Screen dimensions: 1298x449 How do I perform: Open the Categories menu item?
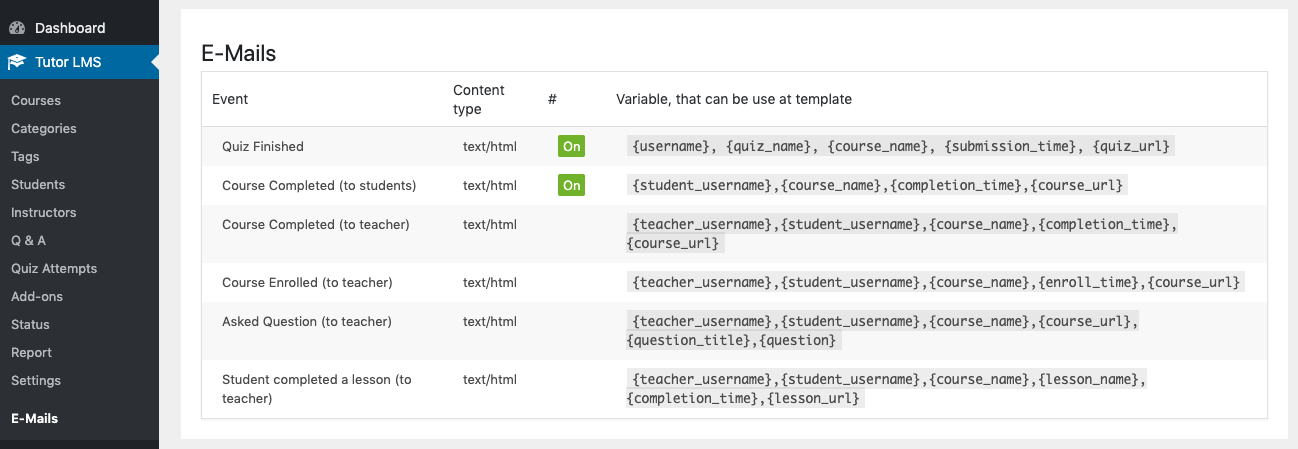[44, 128]
